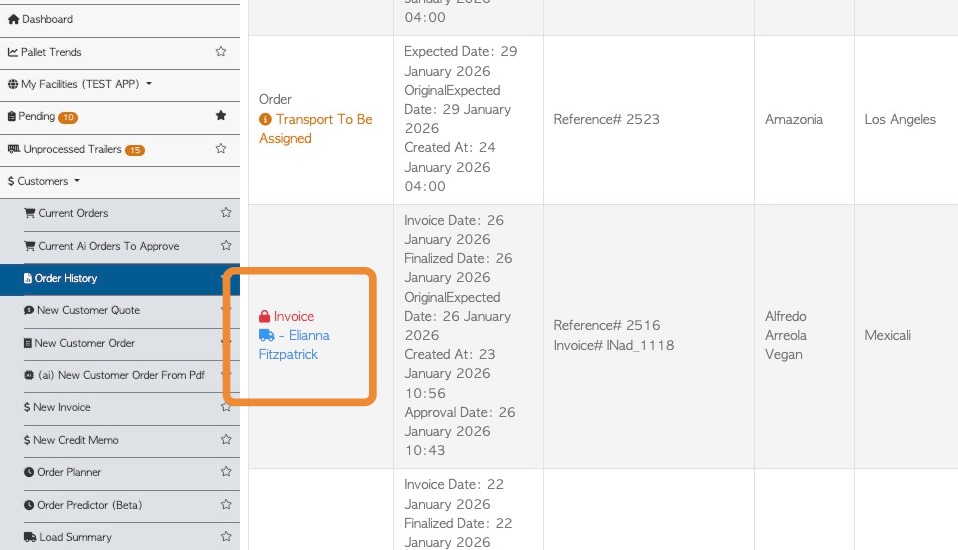Image resolution: width=958 pixels, height=550 pixels.
Task: Click the Pending count badge
Action: (68, 117)
